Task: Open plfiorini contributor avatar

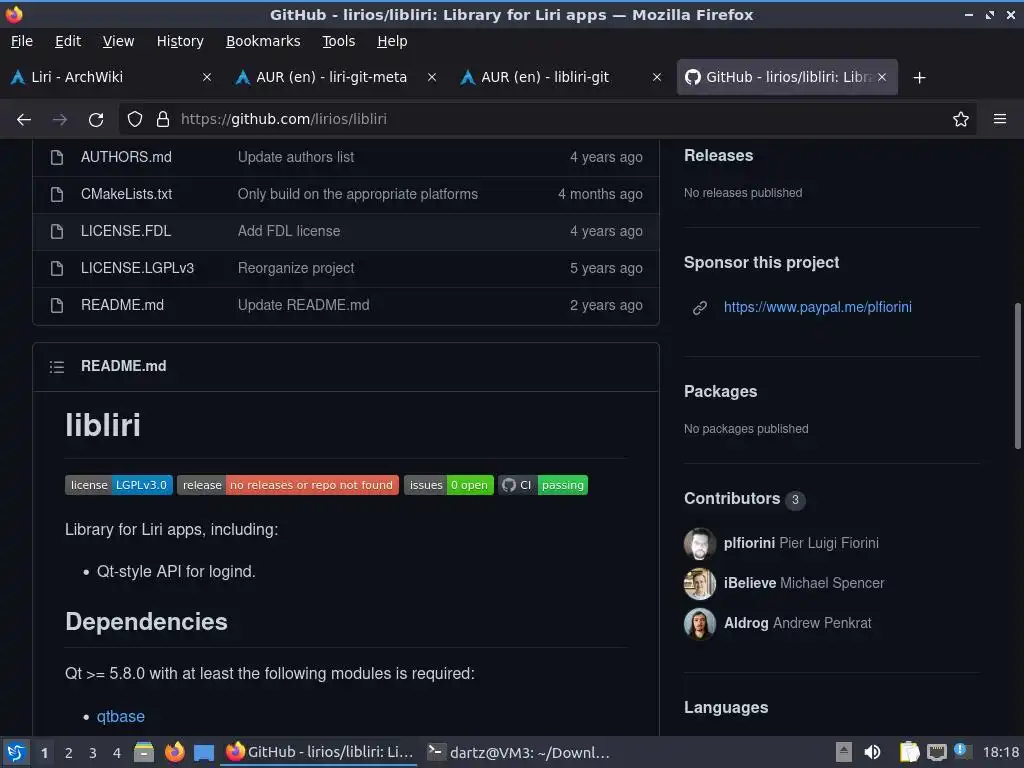Action: 699,543
